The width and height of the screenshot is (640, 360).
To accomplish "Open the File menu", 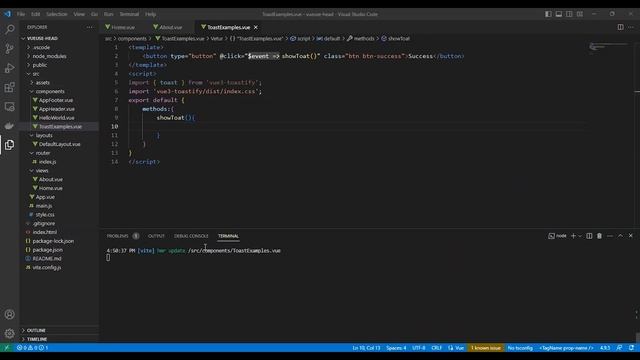I will click(21, 14).
